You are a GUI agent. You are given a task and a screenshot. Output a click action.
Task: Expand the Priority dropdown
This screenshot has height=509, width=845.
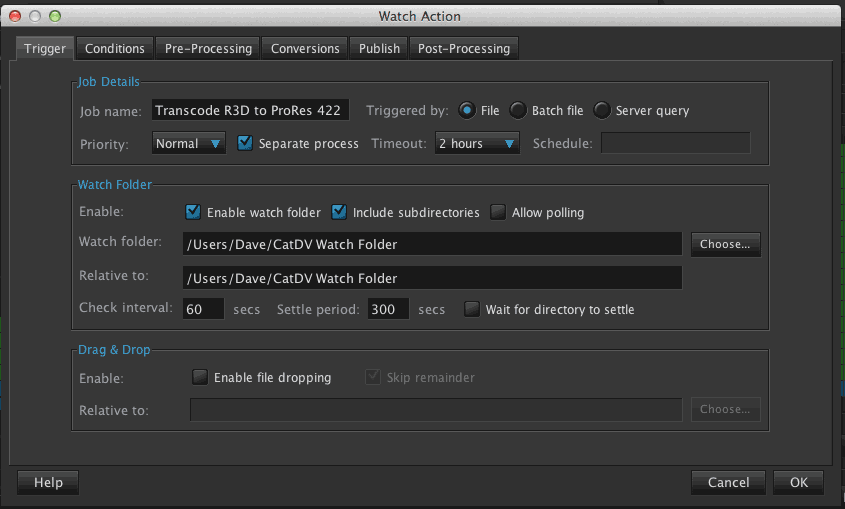[189, 143]
